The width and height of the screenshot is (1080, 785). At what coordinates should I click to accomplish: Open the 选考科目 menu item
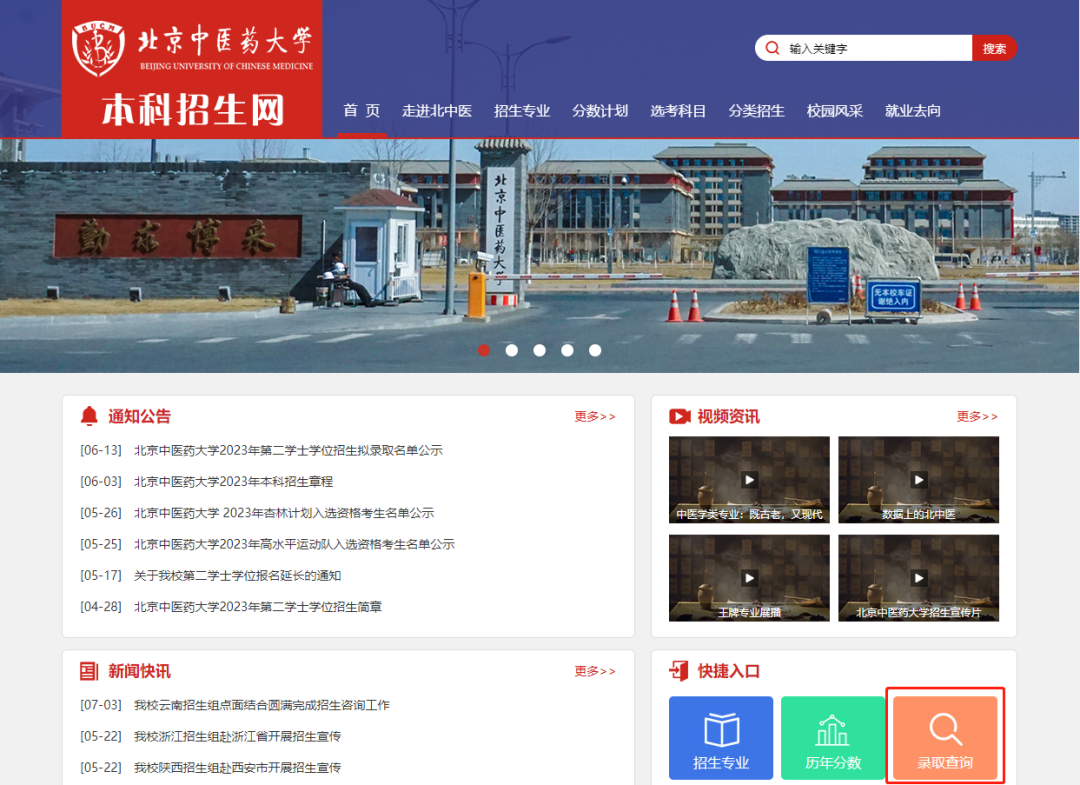(x=678, y=111)
